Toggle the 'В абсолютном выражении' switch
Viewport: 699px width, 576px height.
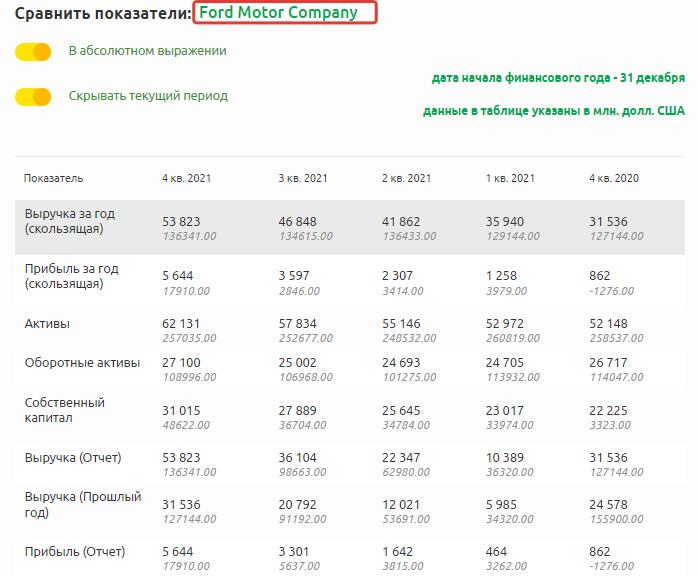point(33,51)
